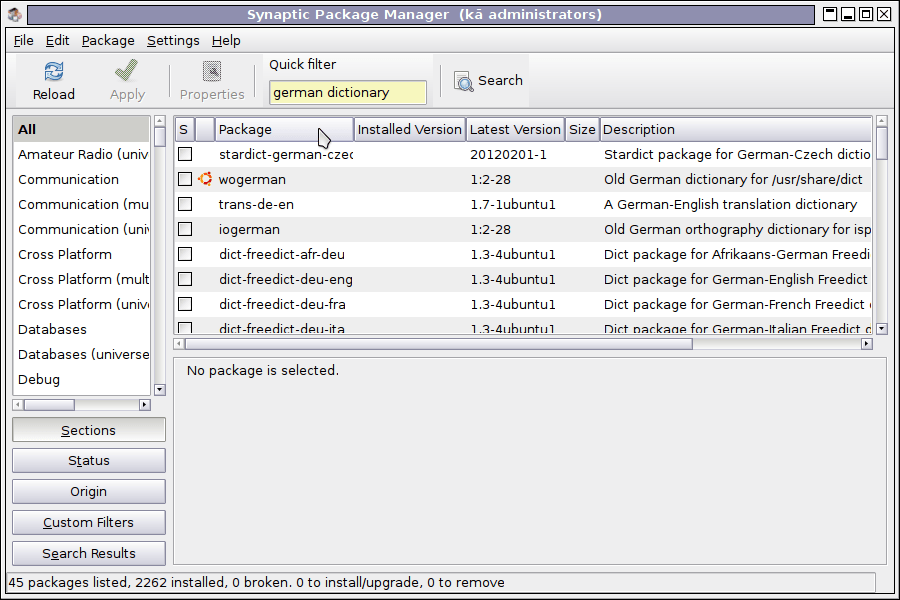Click the Description column header
Image resolution: width=900 pixels, height=600 pixels.
[735, 129]
